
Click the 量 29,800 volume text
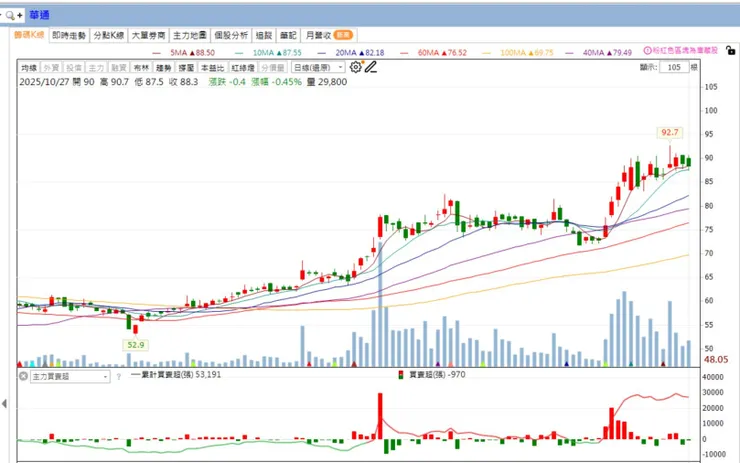(x=327, y=82)
